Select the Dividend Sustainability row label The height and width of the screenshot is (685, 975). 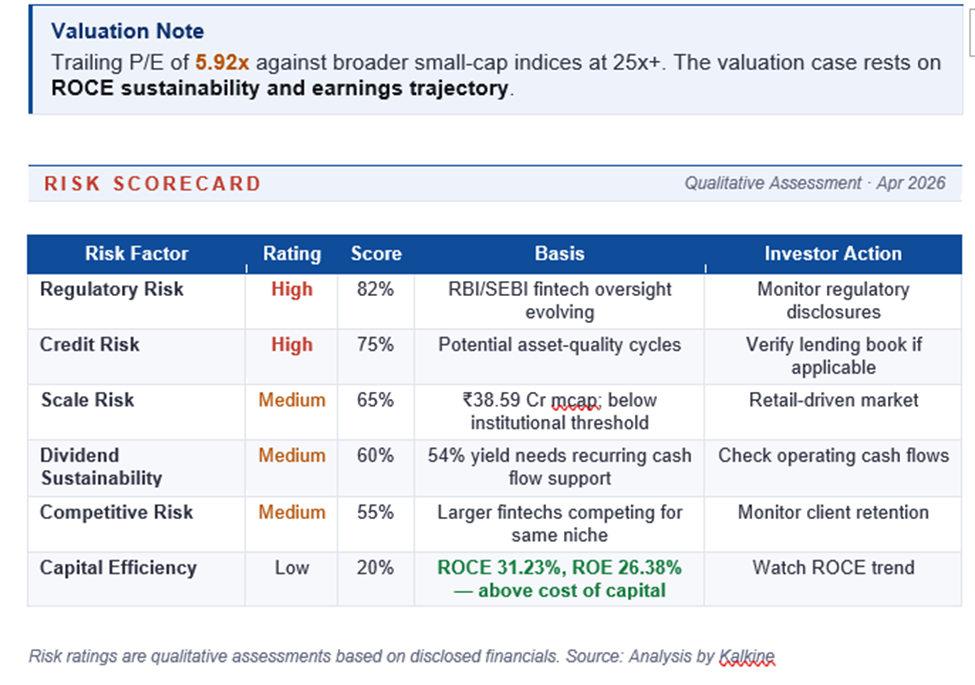(100, 467)
